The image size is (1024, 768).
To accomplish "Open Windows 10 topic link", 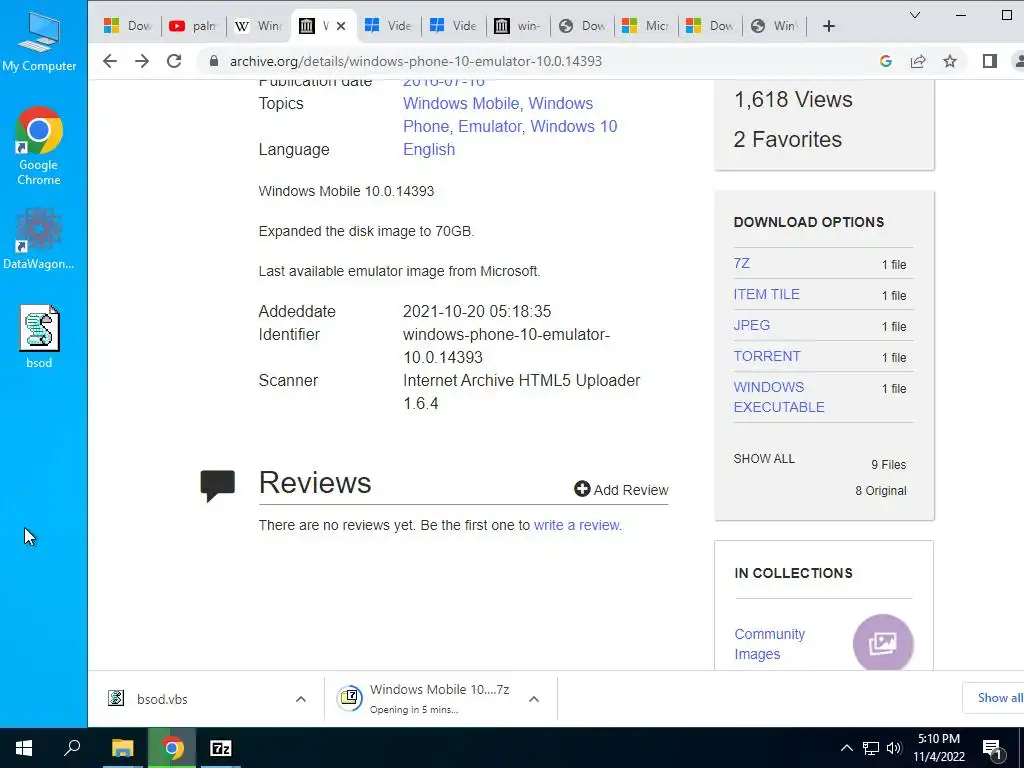I will (573, 127).
